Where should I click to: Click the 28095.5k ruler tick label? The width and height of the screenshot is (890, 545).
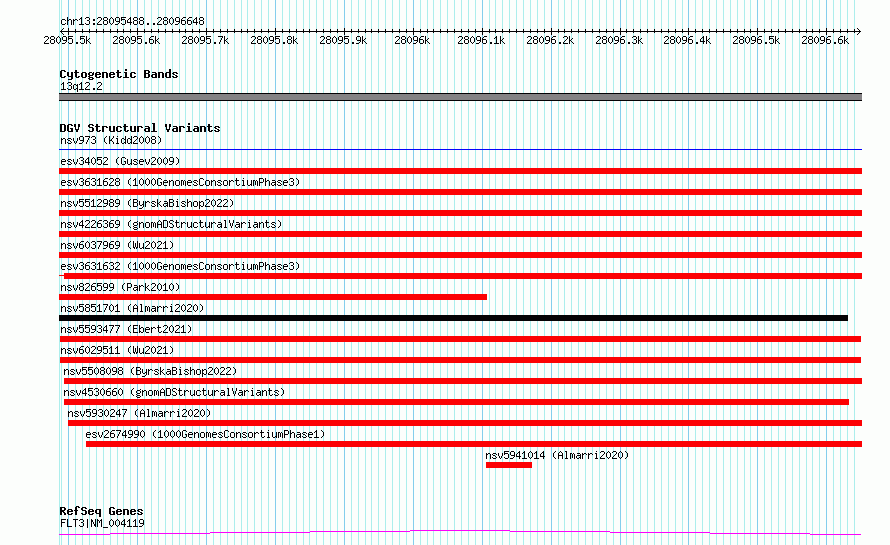pyautogui.click(x=67, y=40)
